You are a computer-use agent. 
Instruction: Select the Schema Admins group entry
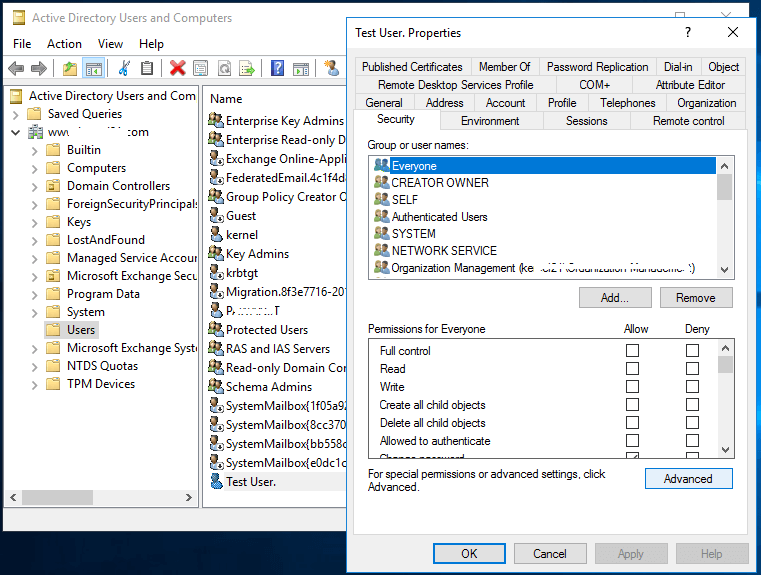(269, 387)
